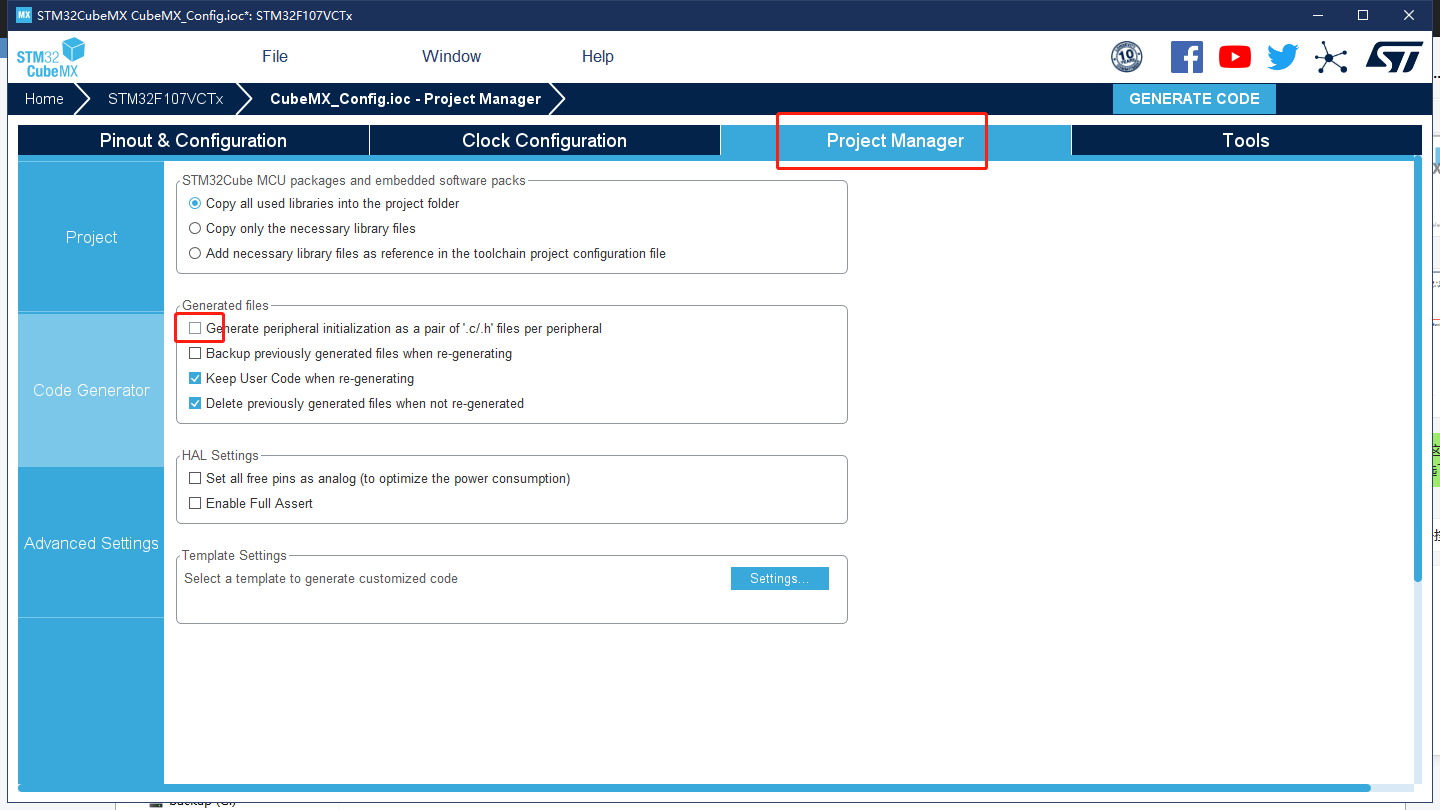The width and height of the screenshot is (1440, 810).
Task: Toggle Backup previously generated files checkbox
Action: [x=195, y=353]
